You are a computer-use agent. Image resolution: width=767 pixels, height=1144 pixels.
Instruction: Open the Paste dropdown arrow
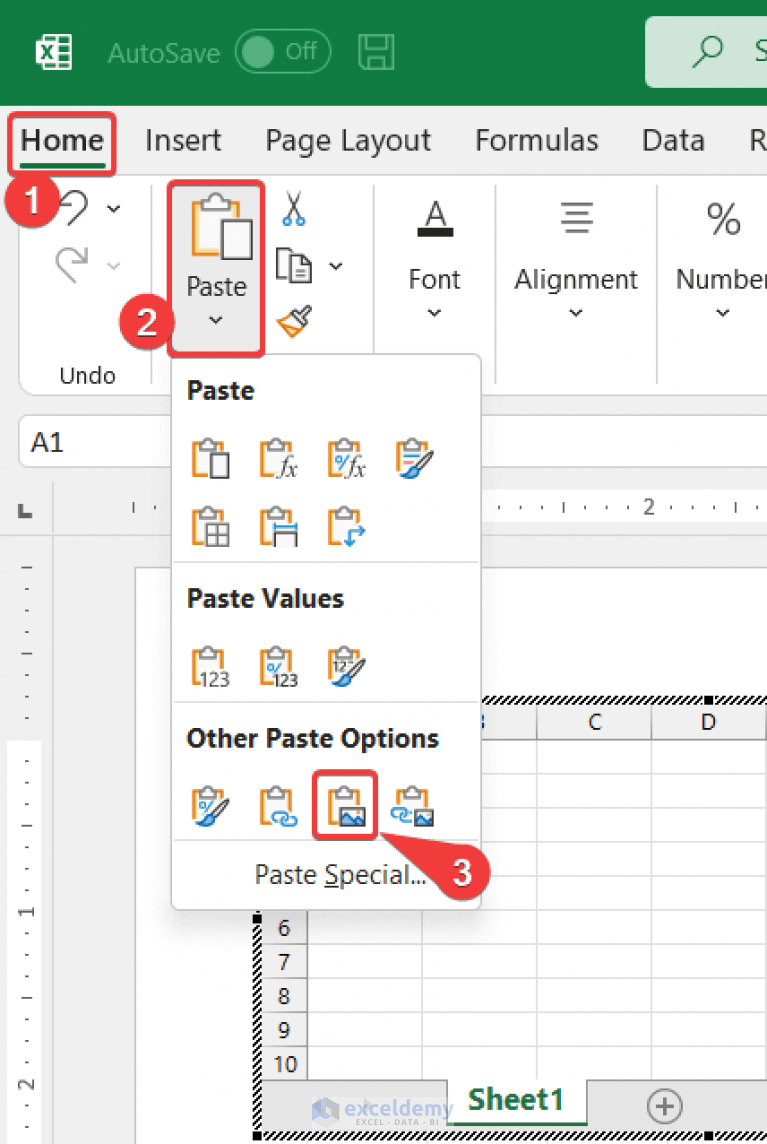(216, 320)
